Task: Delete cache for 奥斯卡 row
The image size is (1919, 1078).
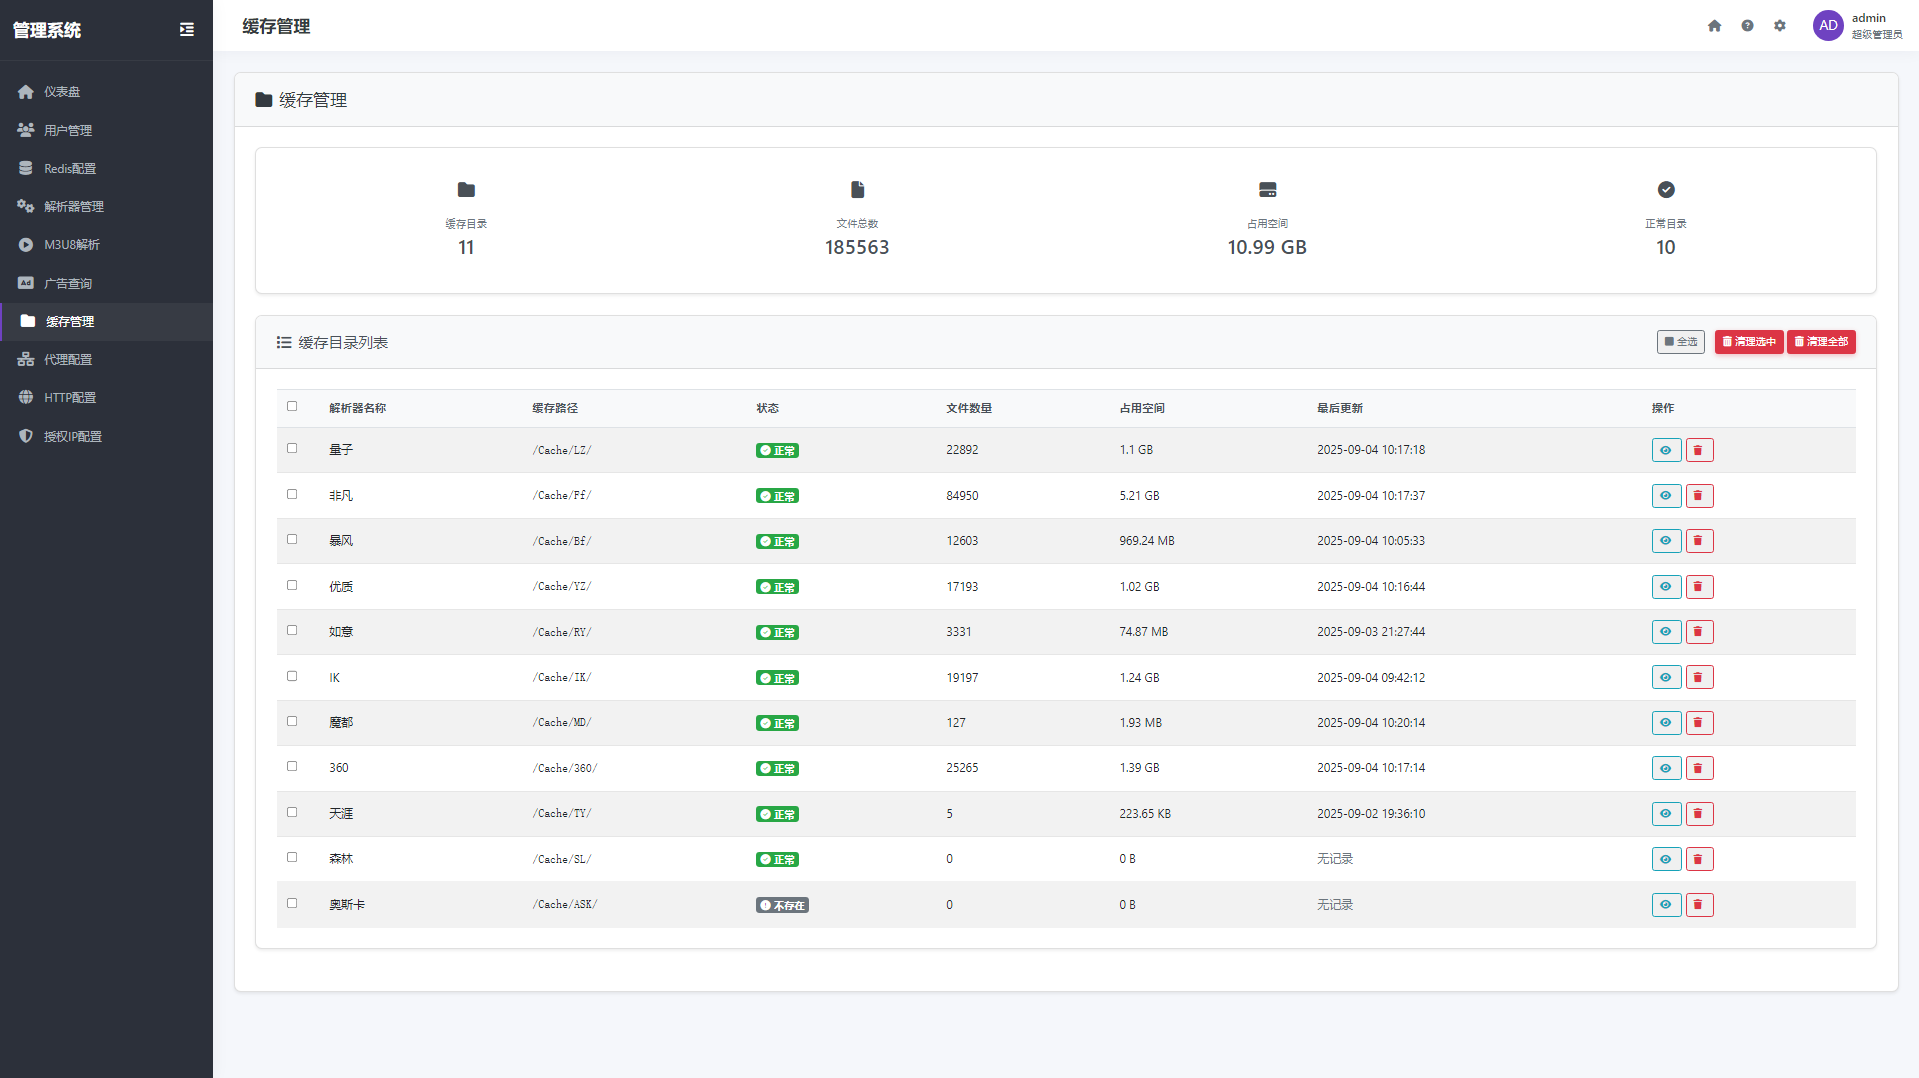Action: 1699,905
